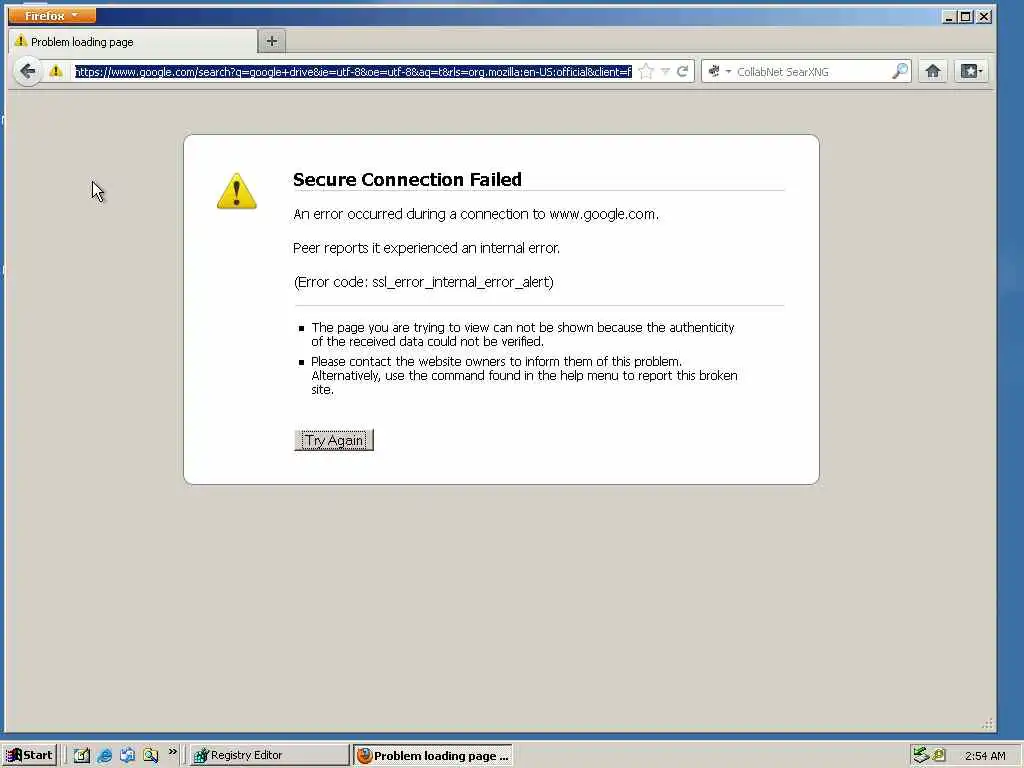Click the first system tray network icon

pos(921,755)
